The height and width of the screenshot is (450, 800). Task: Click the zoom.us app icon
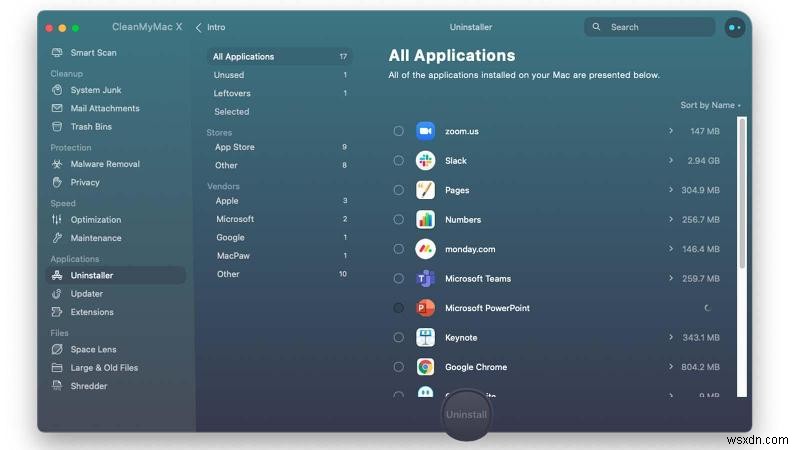425,131
